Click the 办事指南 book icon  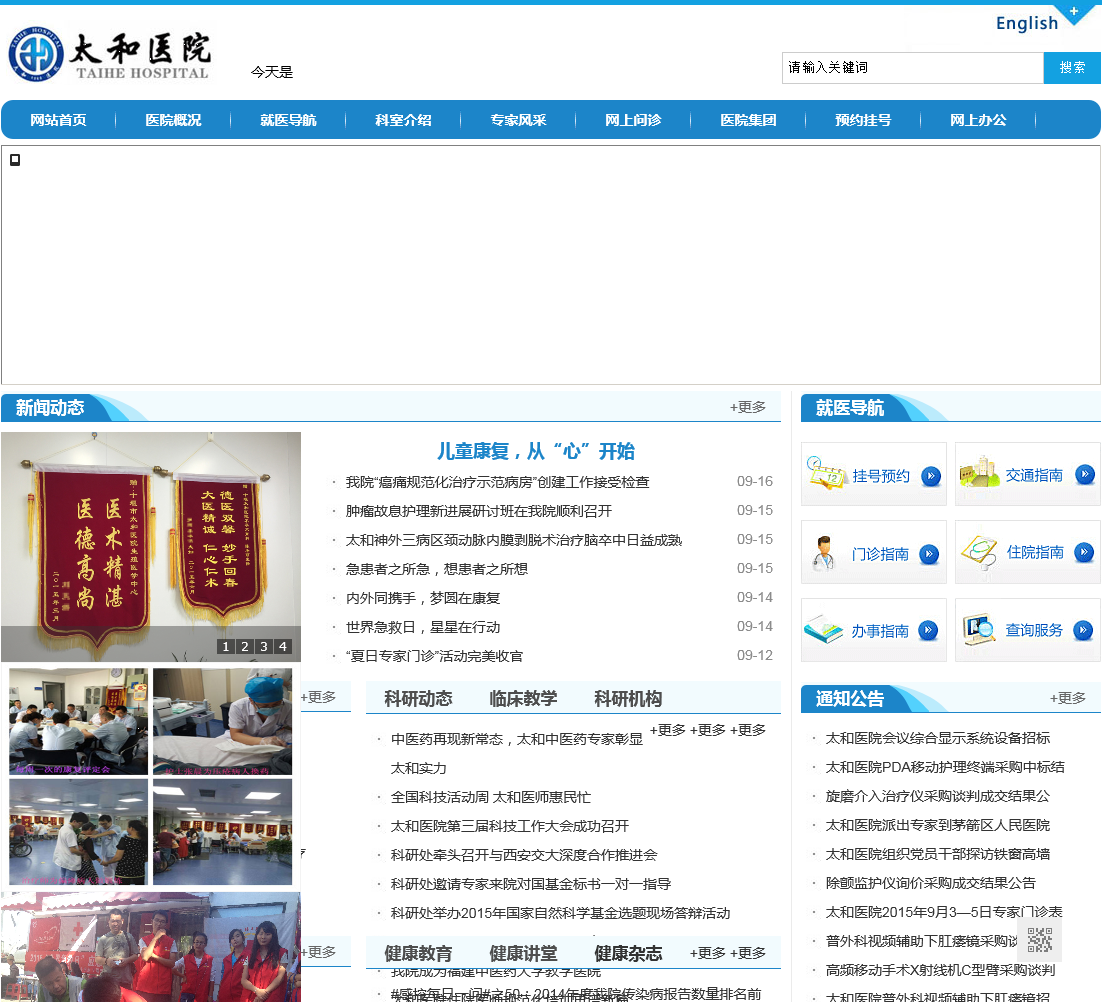coord(823,629)
